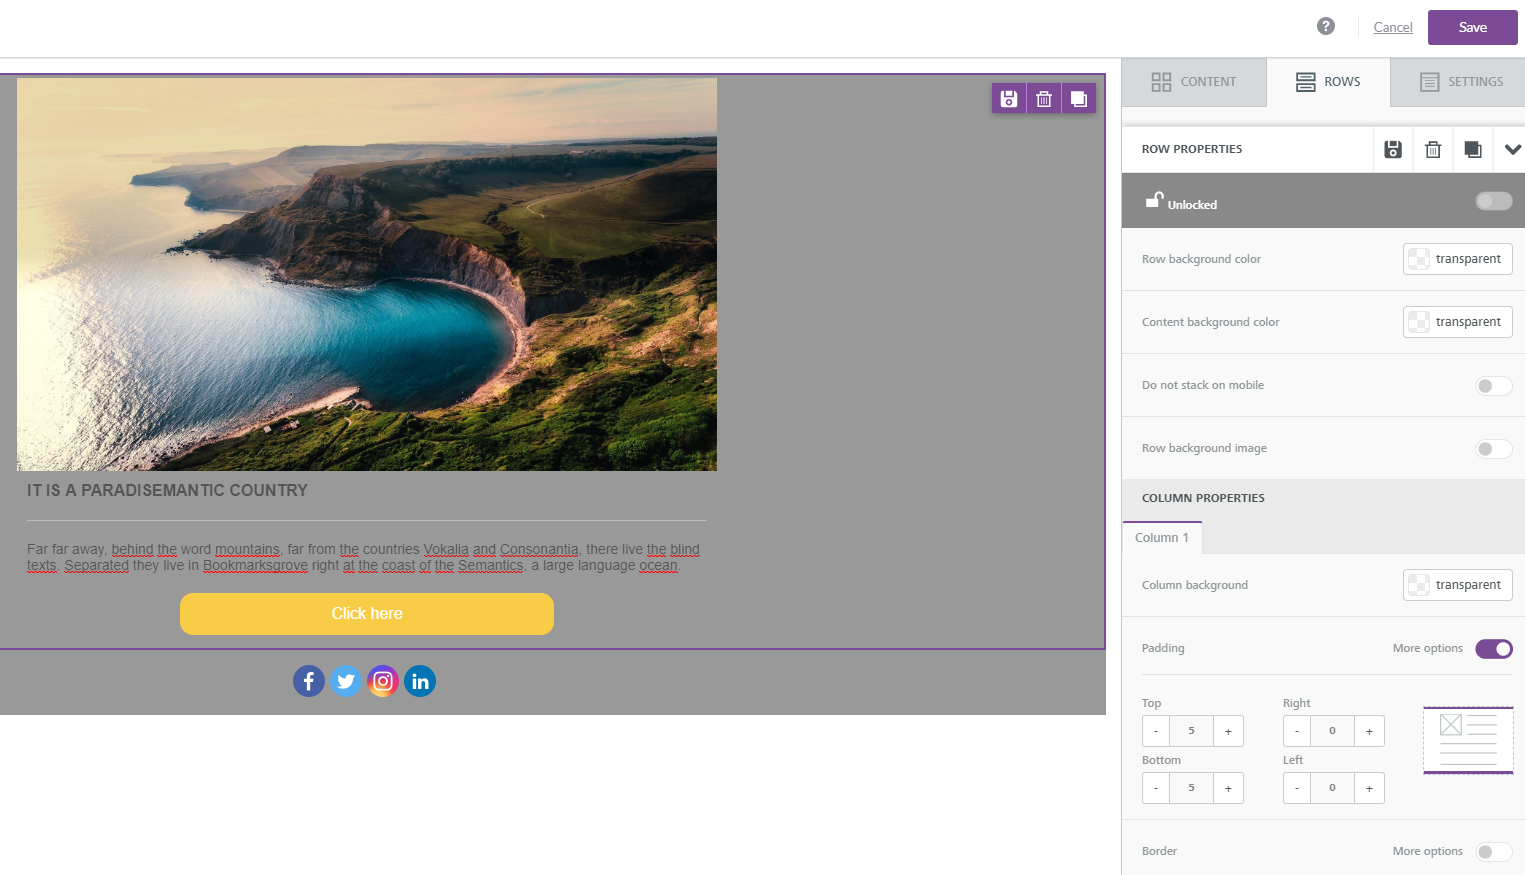Click the Right padding input field
The height and width of the screenshot is (875, 1525).
[x=1332, y=731]
